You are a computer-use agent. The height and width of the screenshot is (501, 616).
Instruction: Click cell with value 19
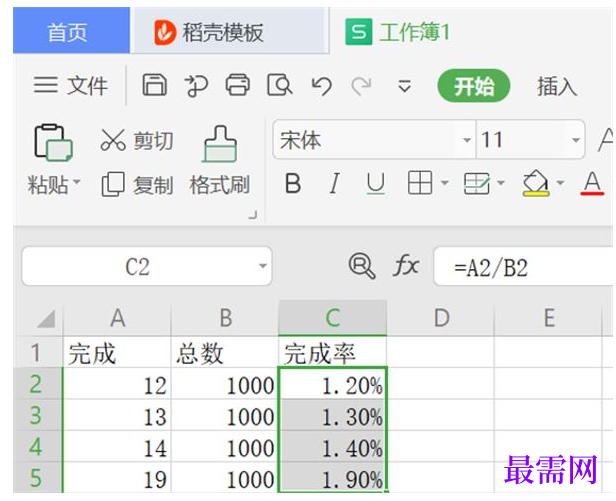coord(117,477)
